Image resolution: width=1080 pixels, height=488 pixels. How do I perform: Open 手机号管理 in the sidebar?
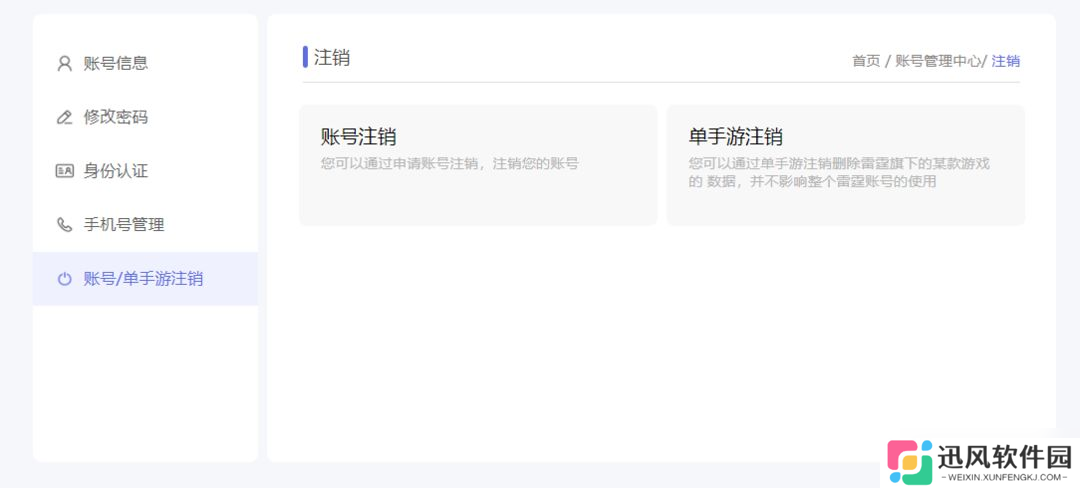point(145,224)
